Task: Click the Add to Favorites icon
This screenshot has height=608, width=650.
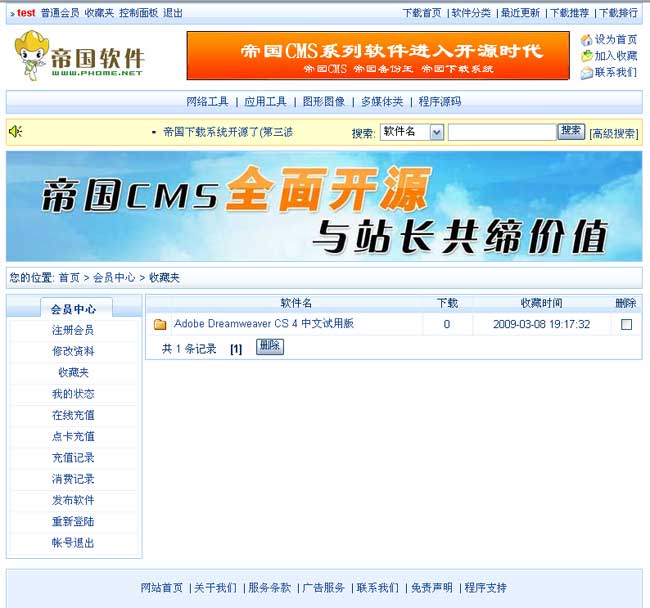Action: click(587, 56)
